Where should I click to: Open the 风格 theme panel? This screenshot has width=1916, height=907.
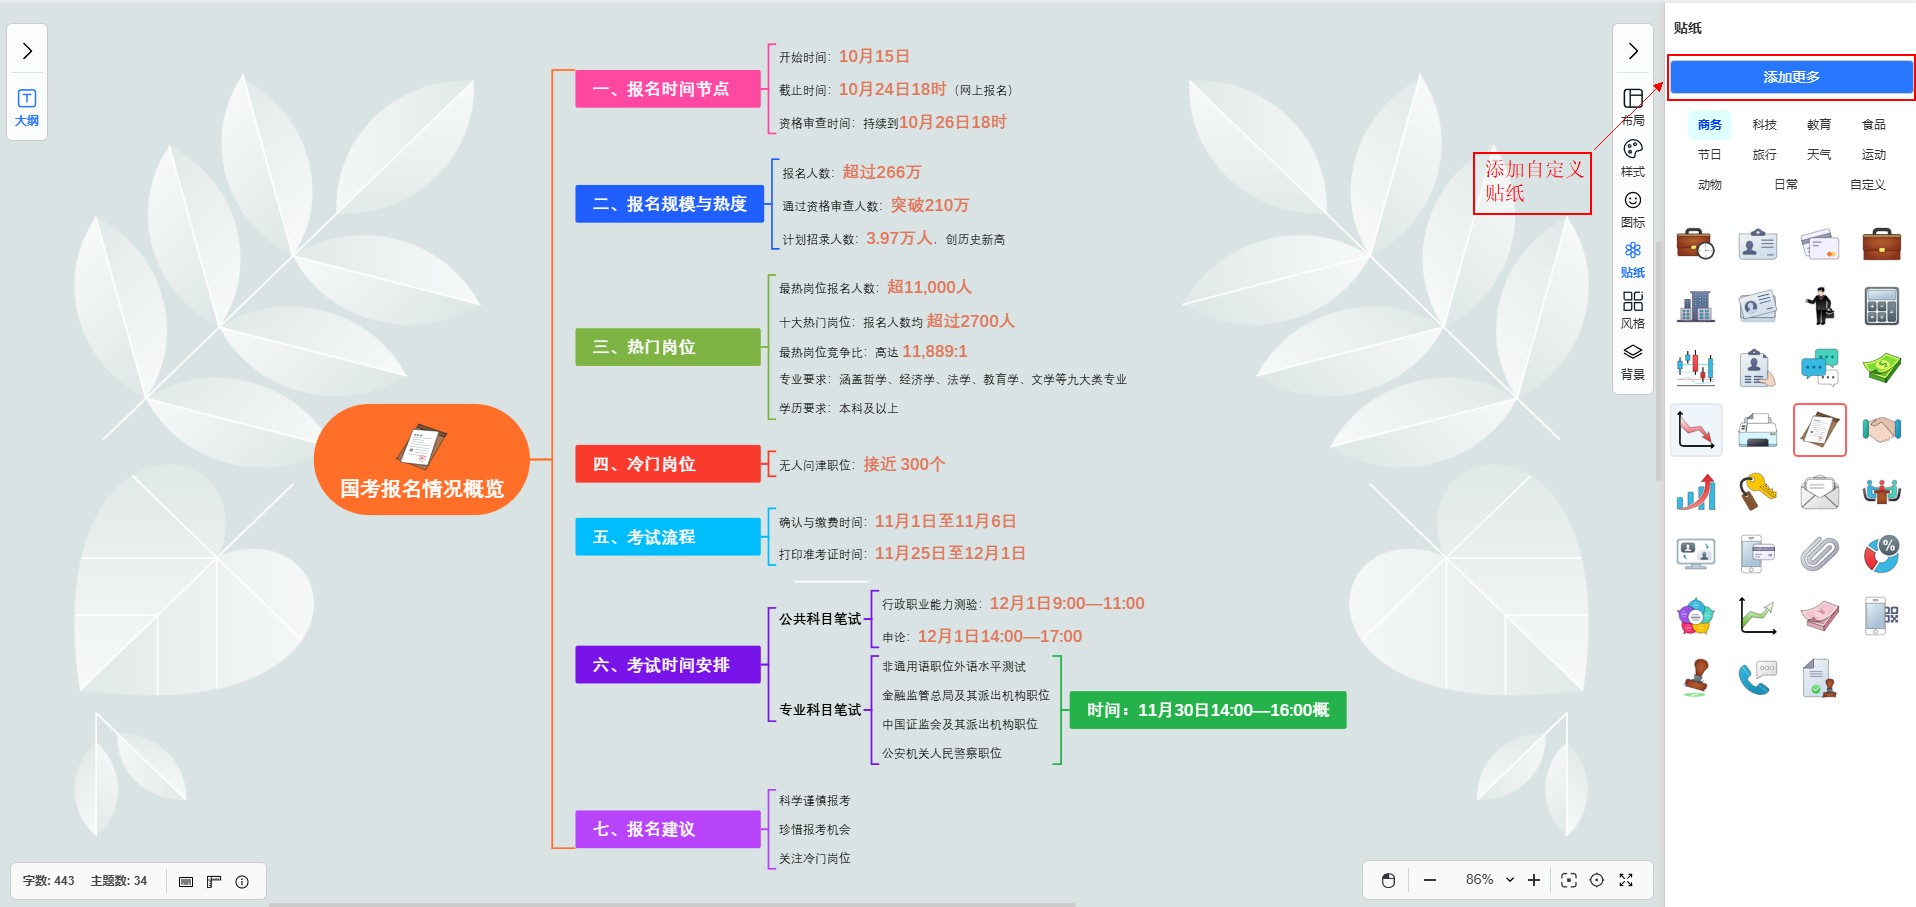coord(1632,310)
